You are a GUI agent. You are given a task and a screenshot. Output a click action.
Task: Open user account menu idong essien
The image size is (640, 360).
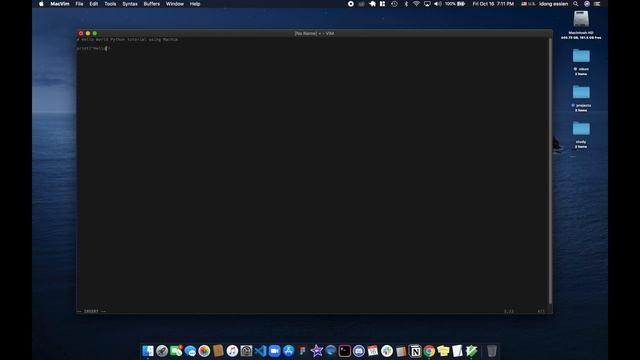coord(553,4)
